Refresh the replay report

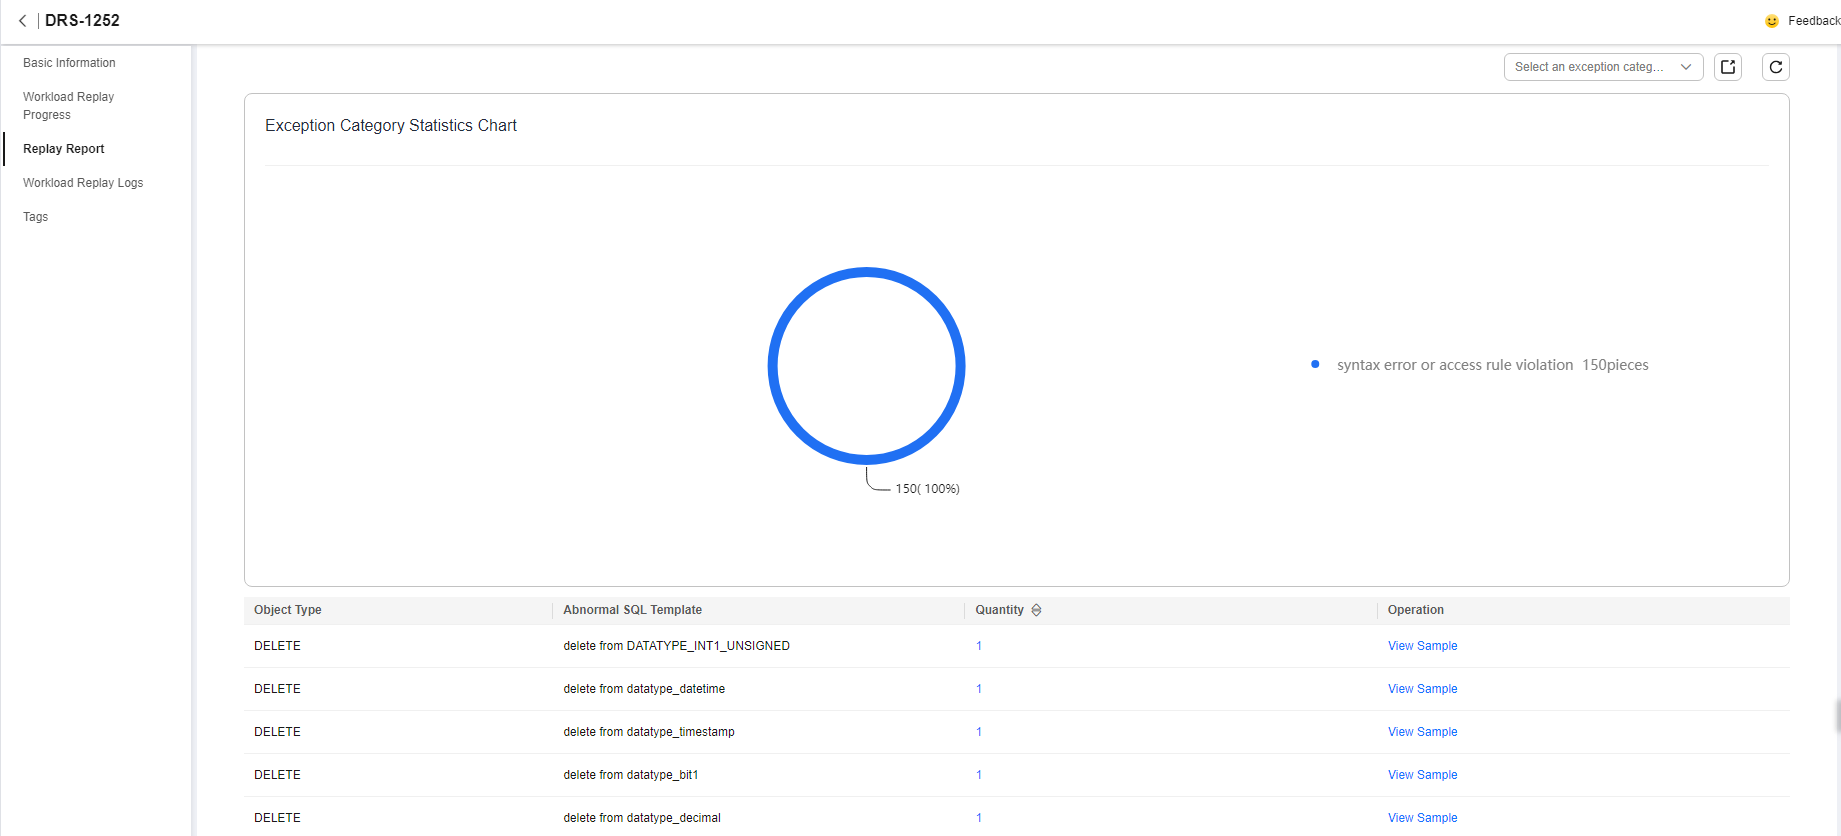click(x=1776, y=67)
